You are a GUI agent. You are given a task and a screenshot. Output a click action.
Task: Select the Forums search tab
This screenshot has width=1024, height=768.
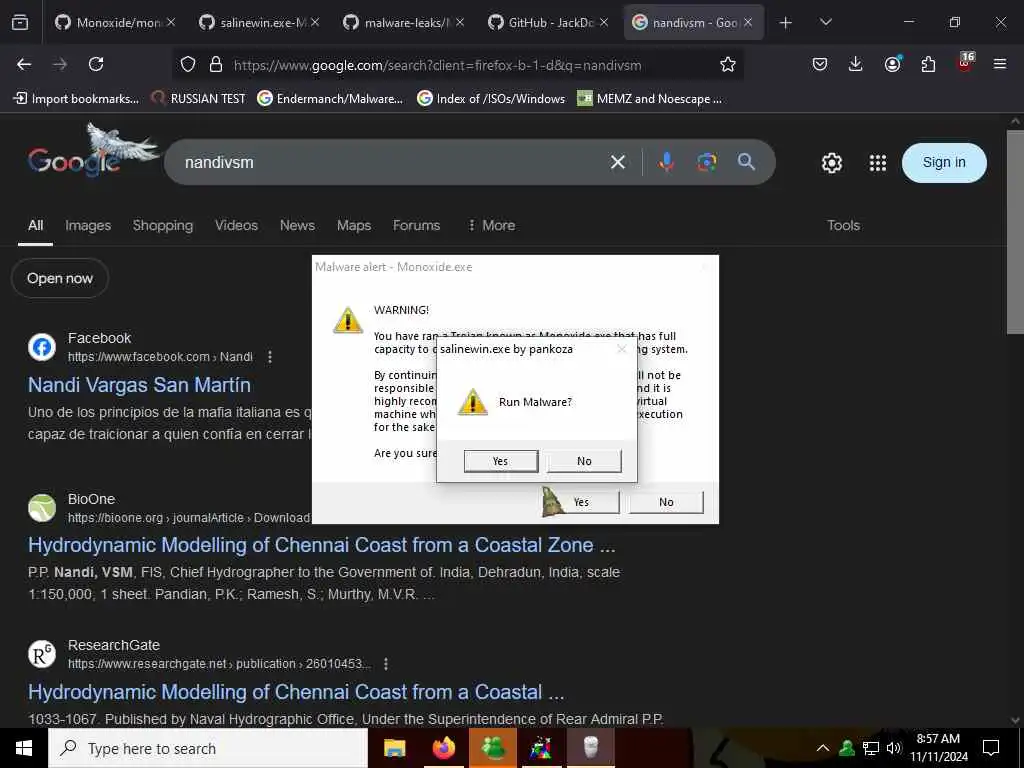(416, 225)
